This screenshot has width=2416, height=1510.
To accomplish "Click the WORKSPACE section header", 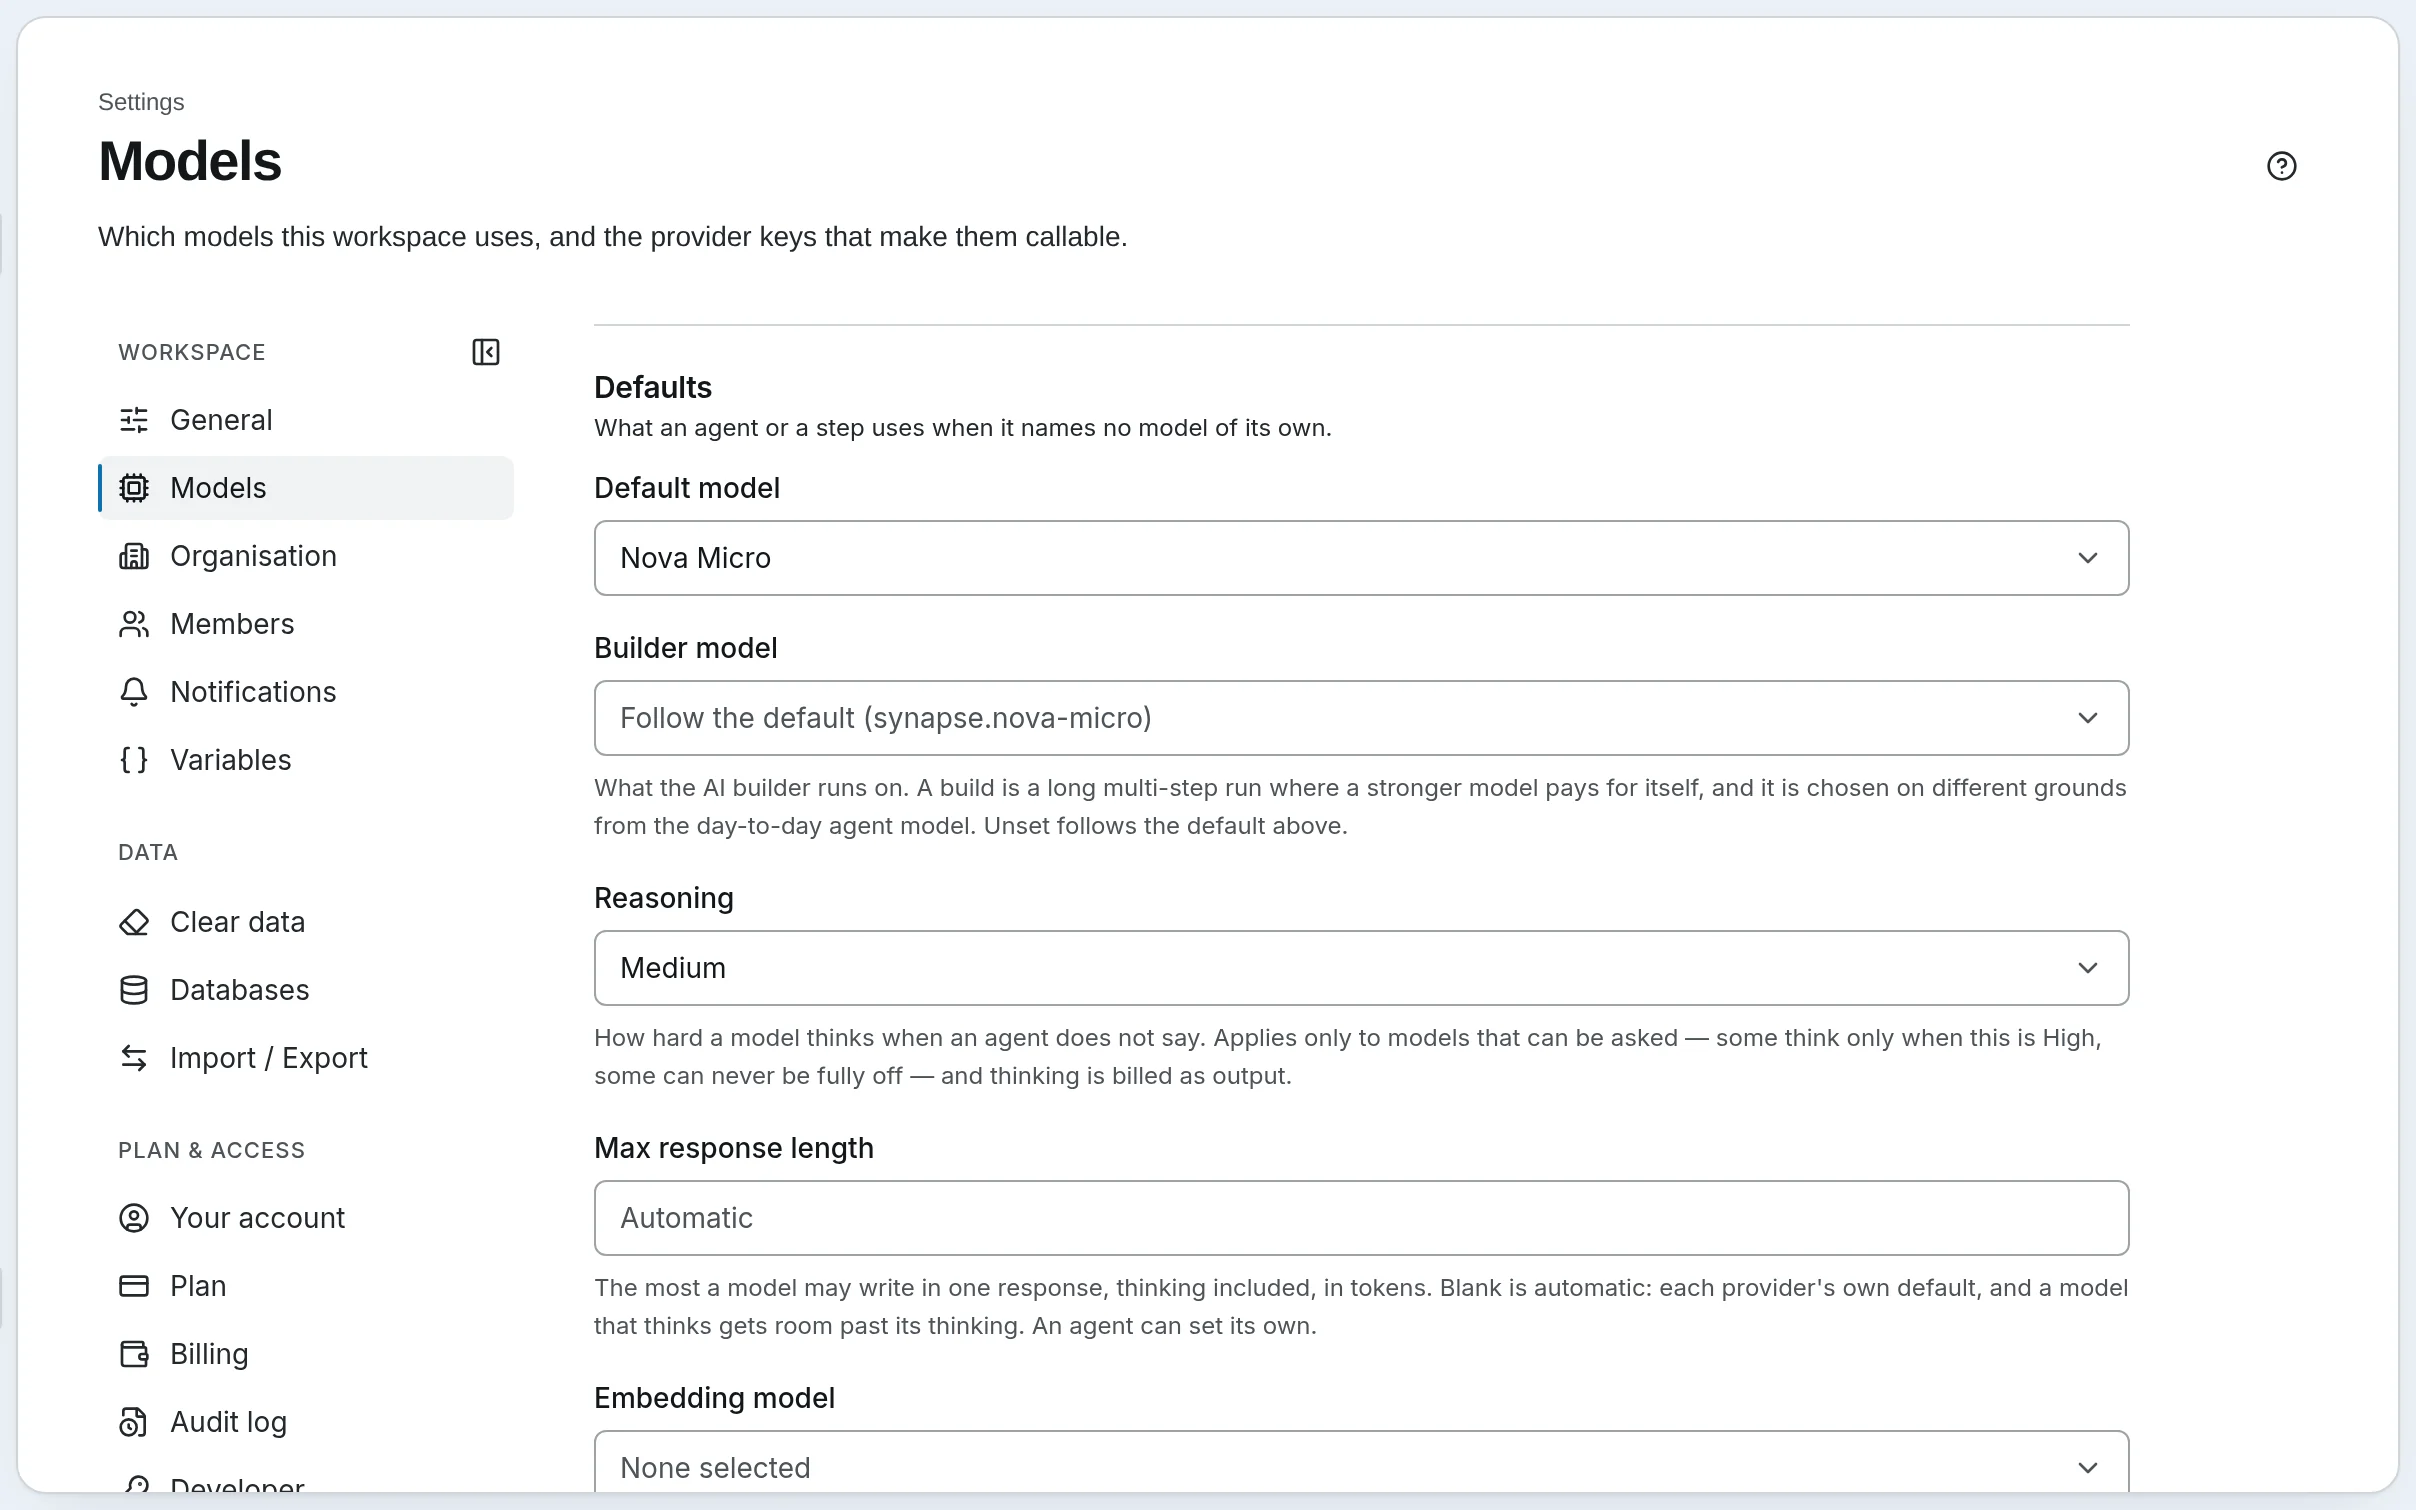I will tap(192, 352).
